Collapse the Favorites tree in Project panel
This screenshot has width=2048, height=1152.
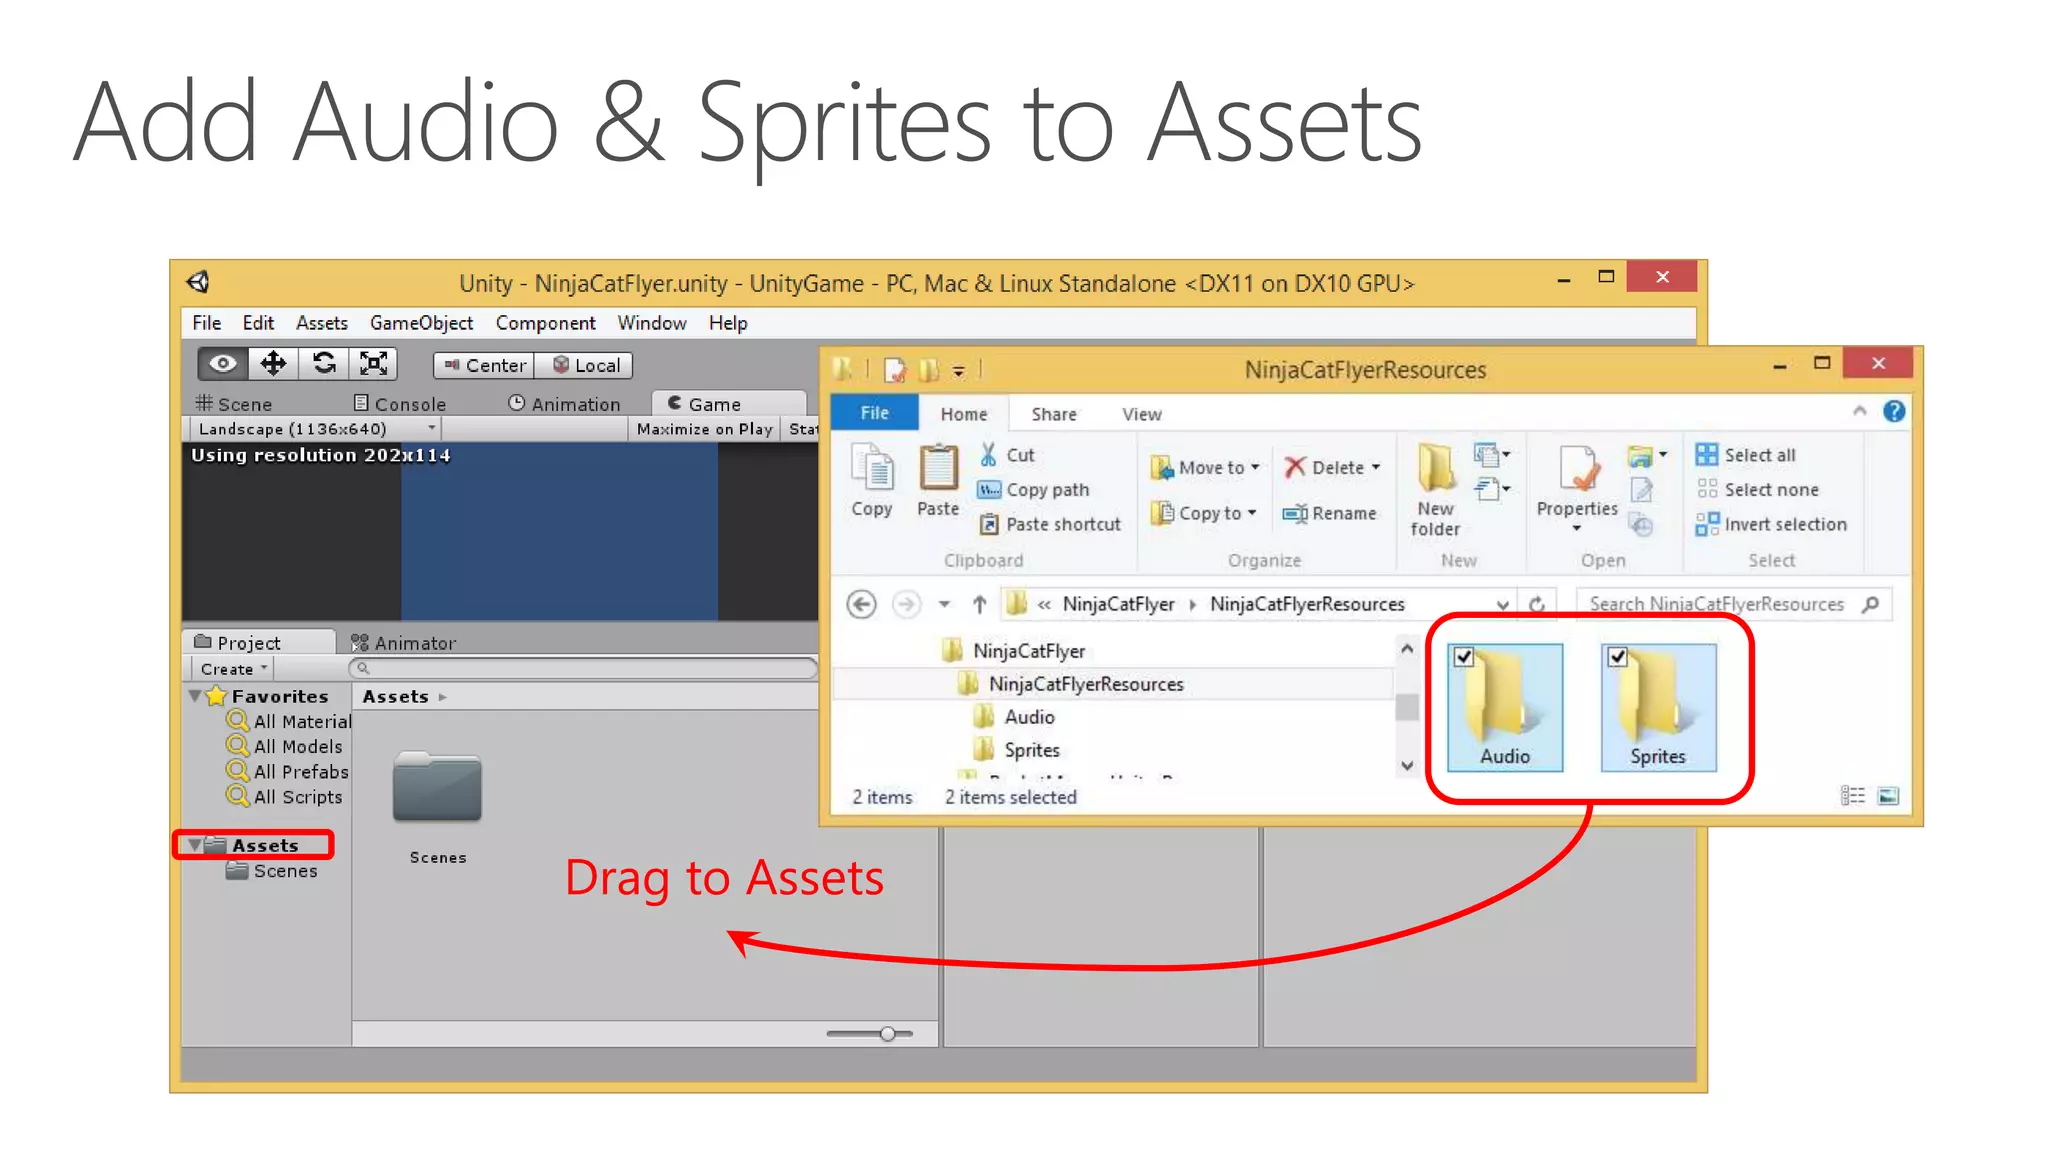coord(195,696)
